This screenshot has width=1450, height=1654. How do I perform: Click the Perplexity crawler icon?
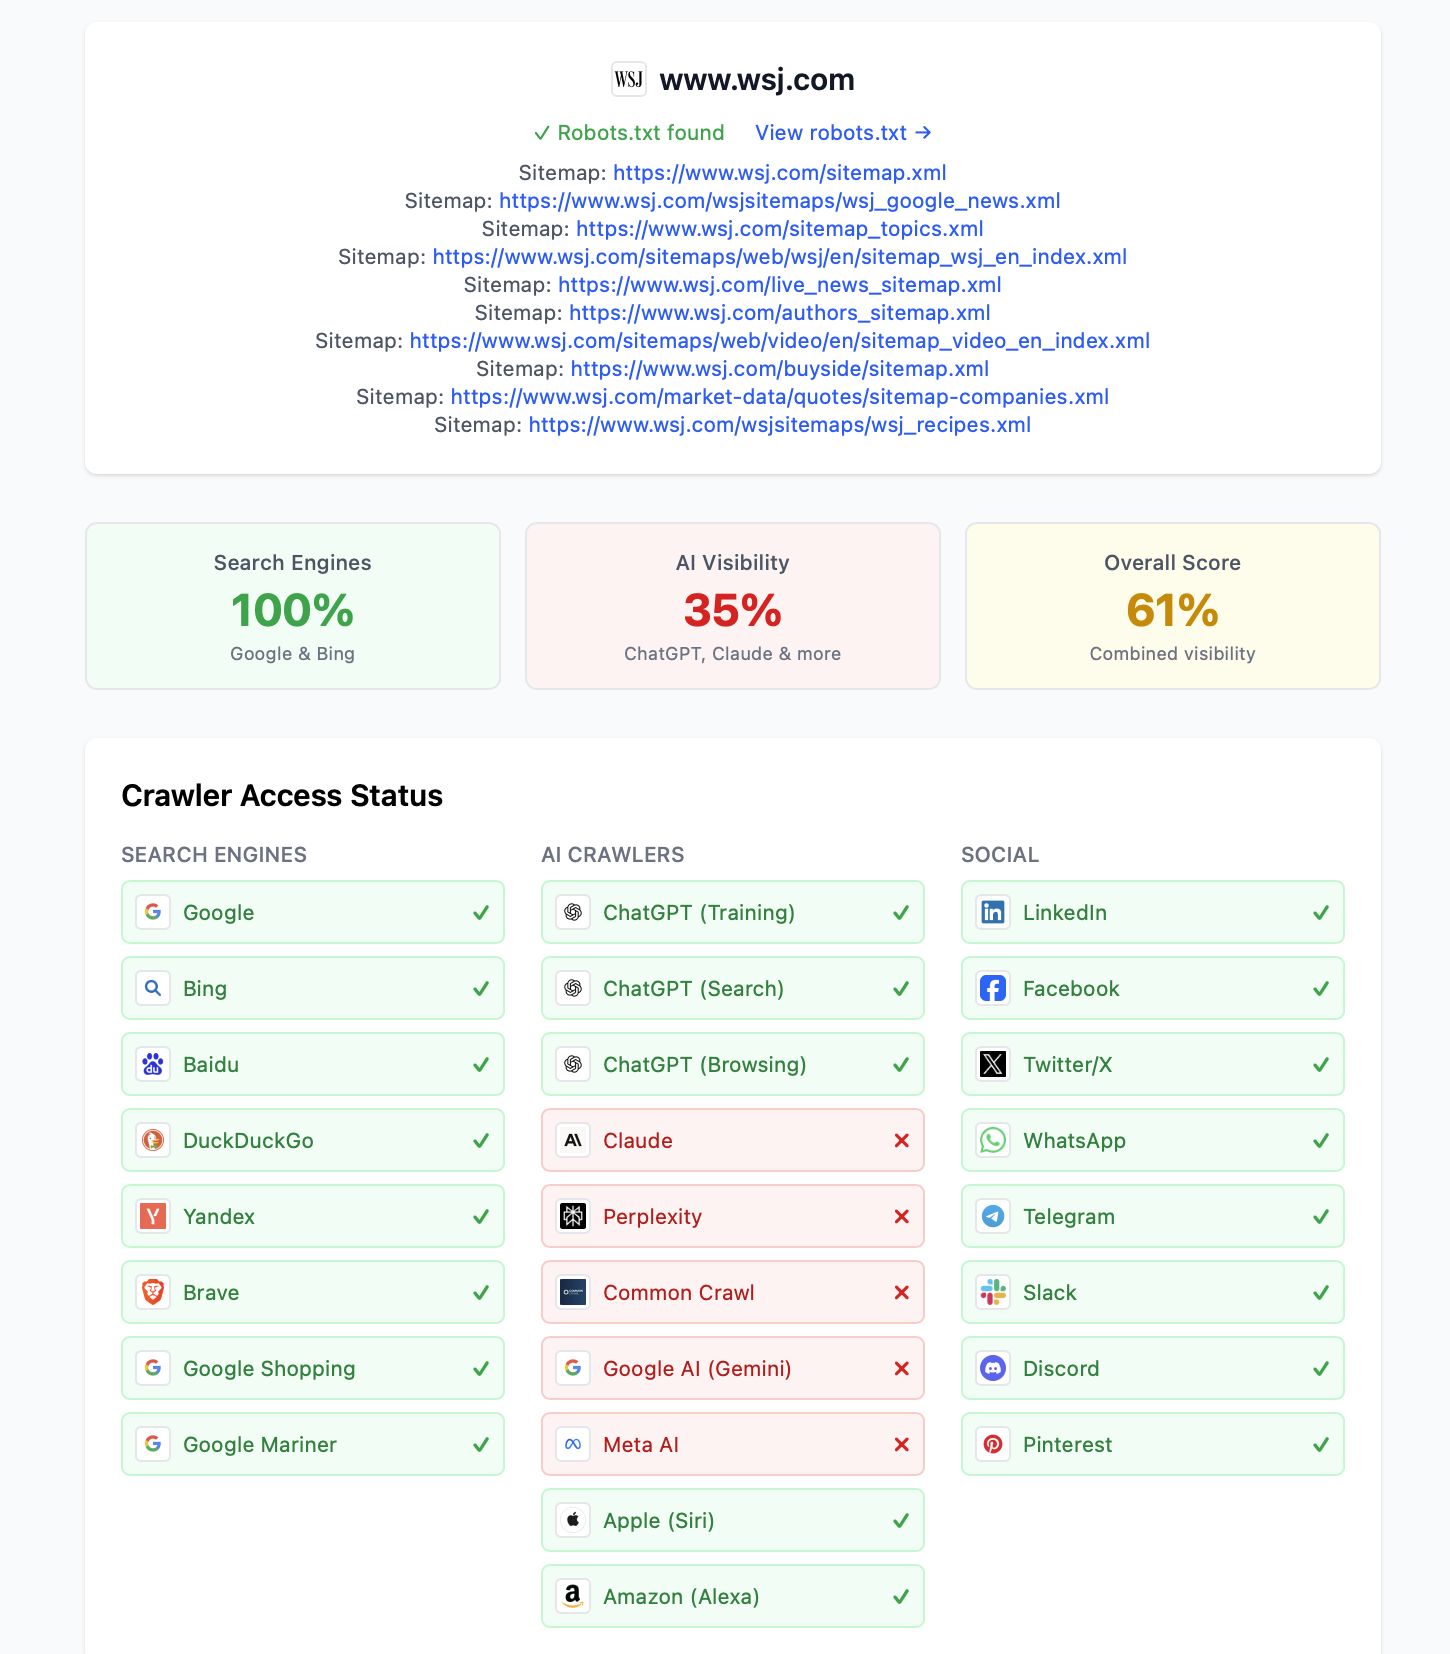[x=573, y=1216]
